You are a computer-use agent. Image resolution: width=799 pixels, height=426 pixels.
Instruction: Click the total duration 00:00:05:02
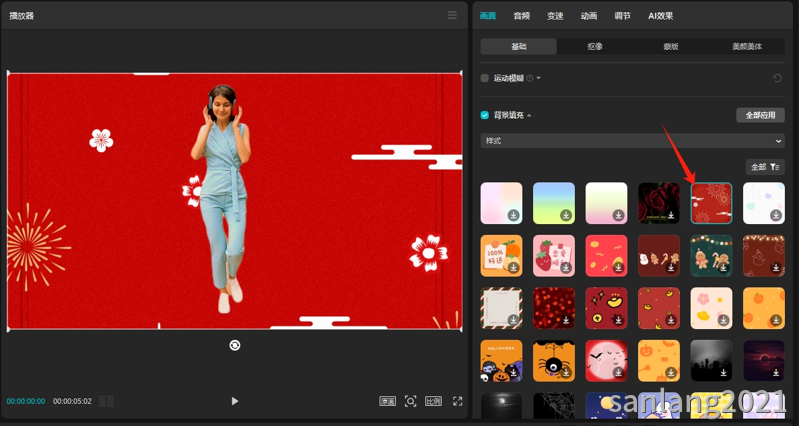(x=72, y=401)
